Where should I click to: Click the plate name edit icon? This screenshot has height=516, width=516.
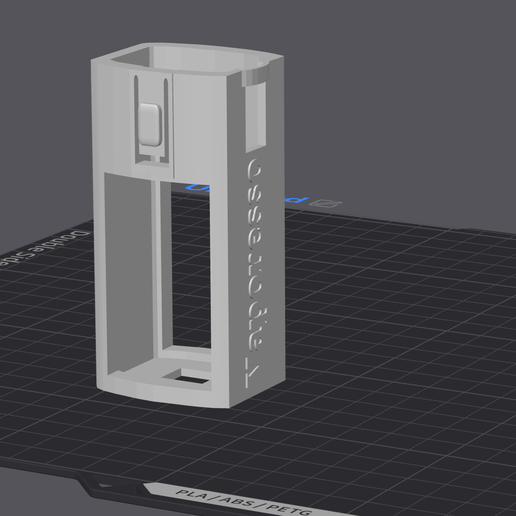point(325,203)
